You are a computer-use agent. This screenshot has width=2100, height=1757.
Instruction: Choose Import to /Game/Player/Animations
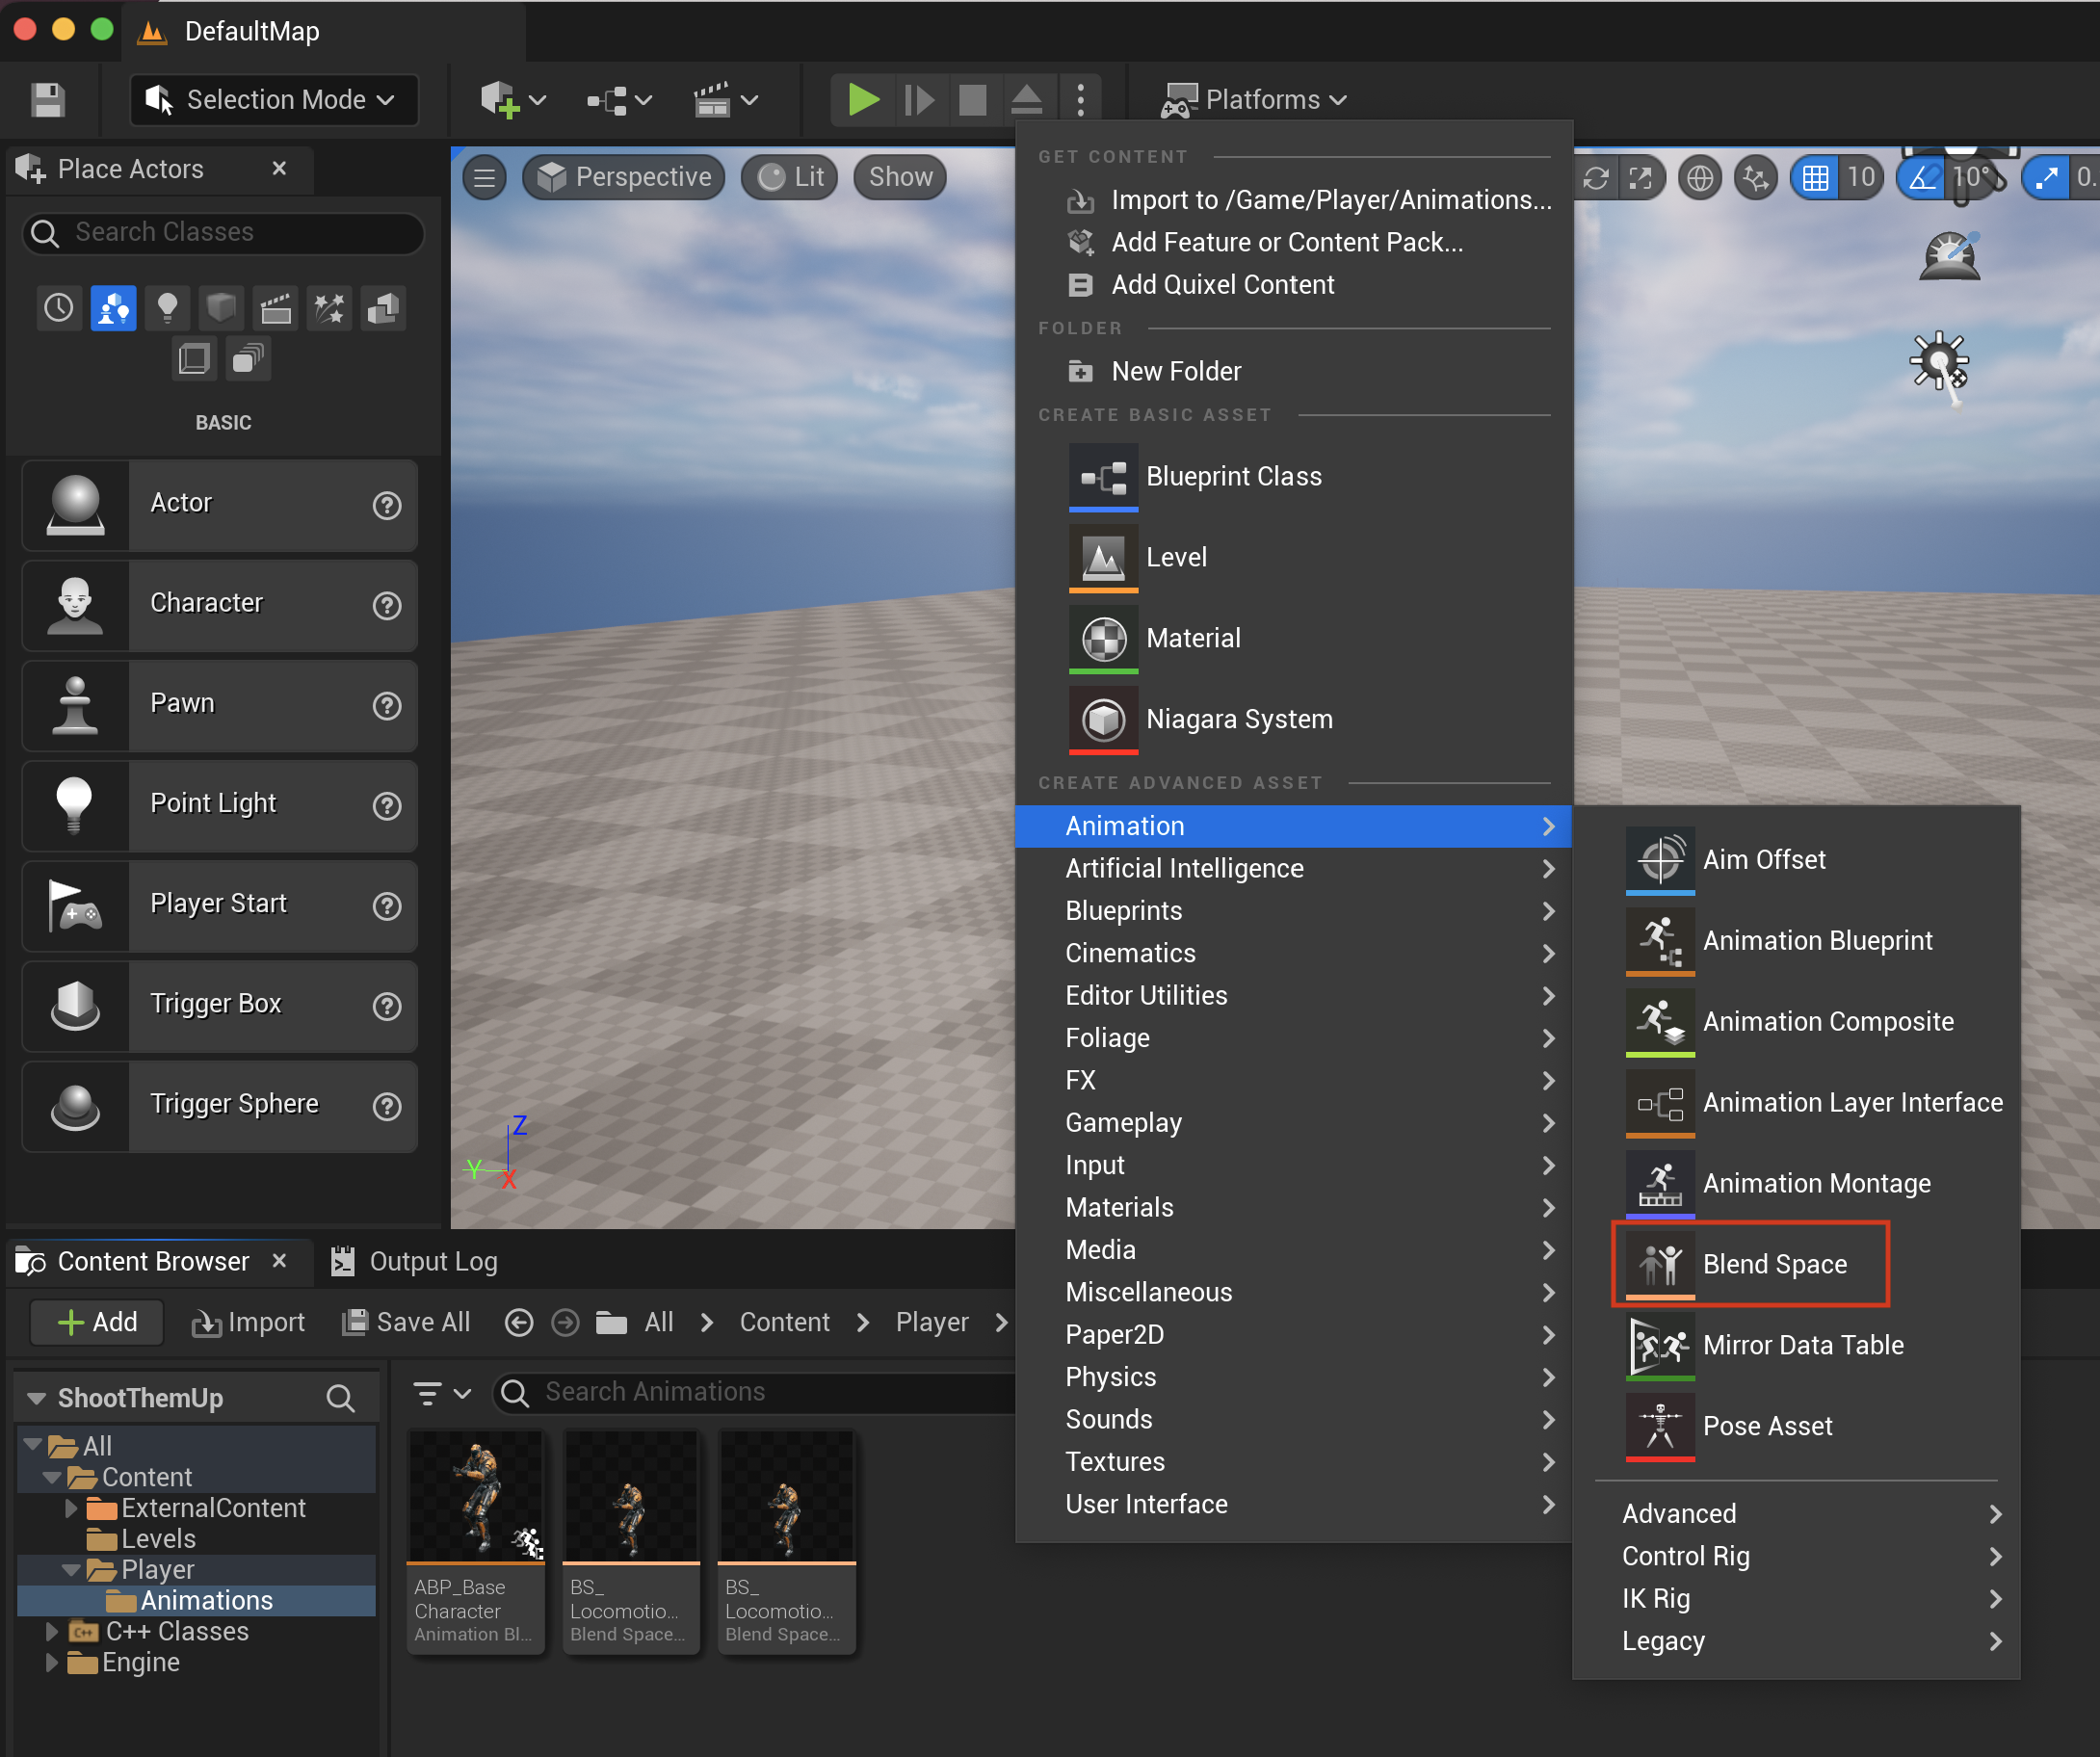pyautogui.click(x=1294, y=200)
